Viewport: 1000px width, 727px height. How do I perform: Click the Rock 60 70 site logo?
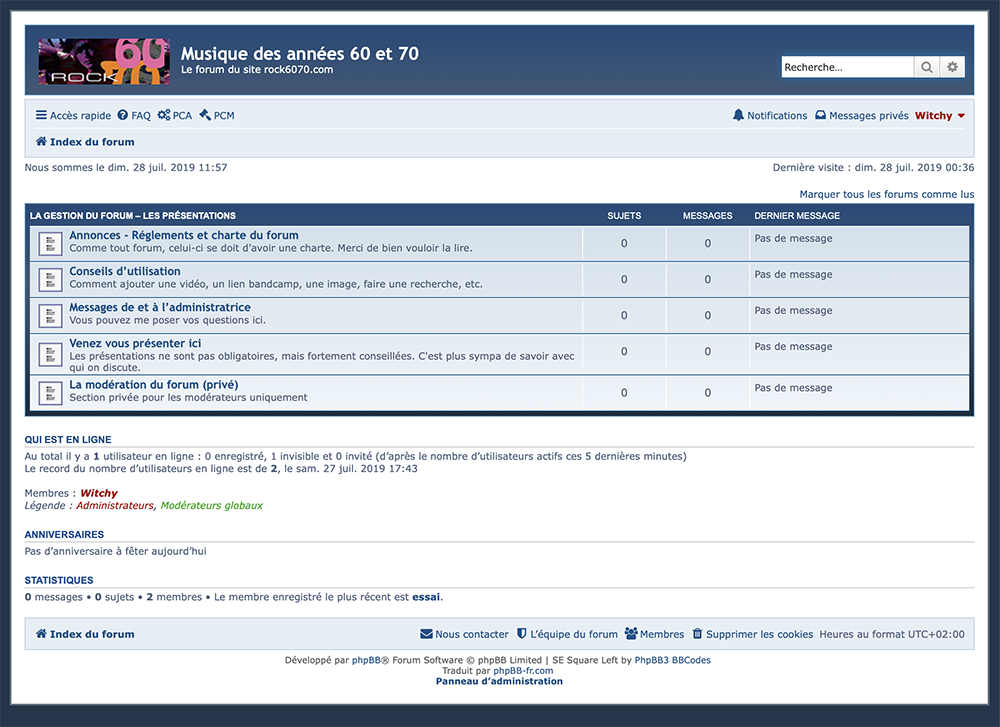[x=104, y=61]
